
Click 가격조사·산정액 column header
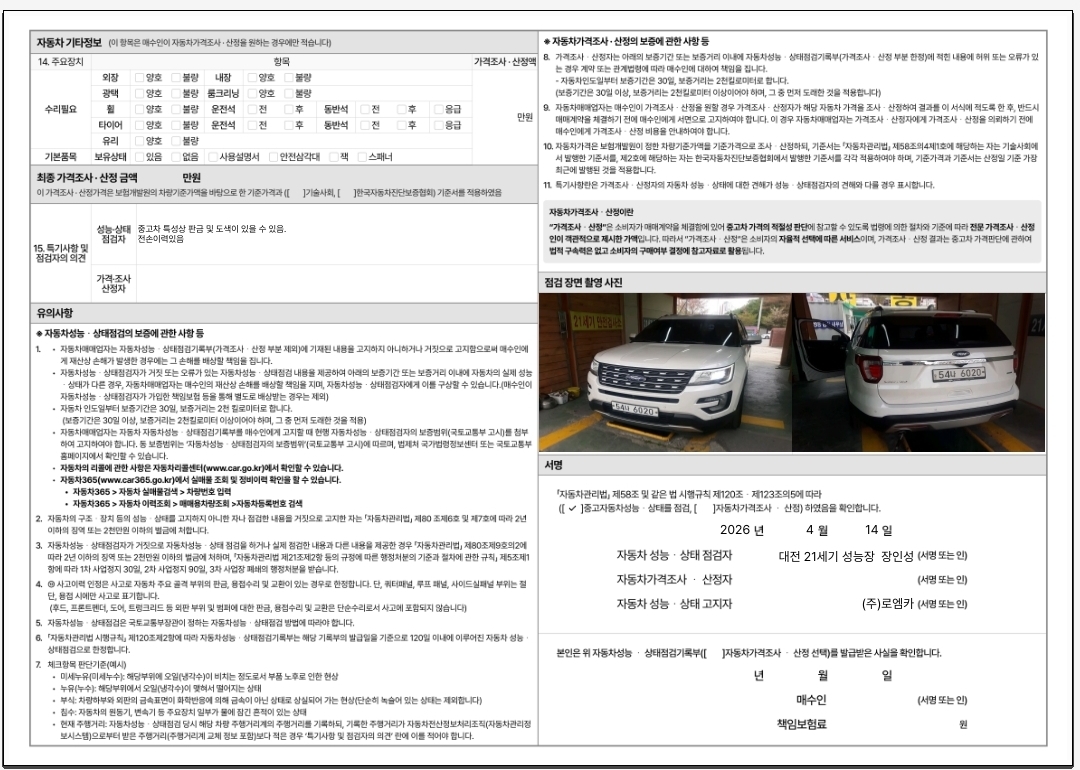505,62
